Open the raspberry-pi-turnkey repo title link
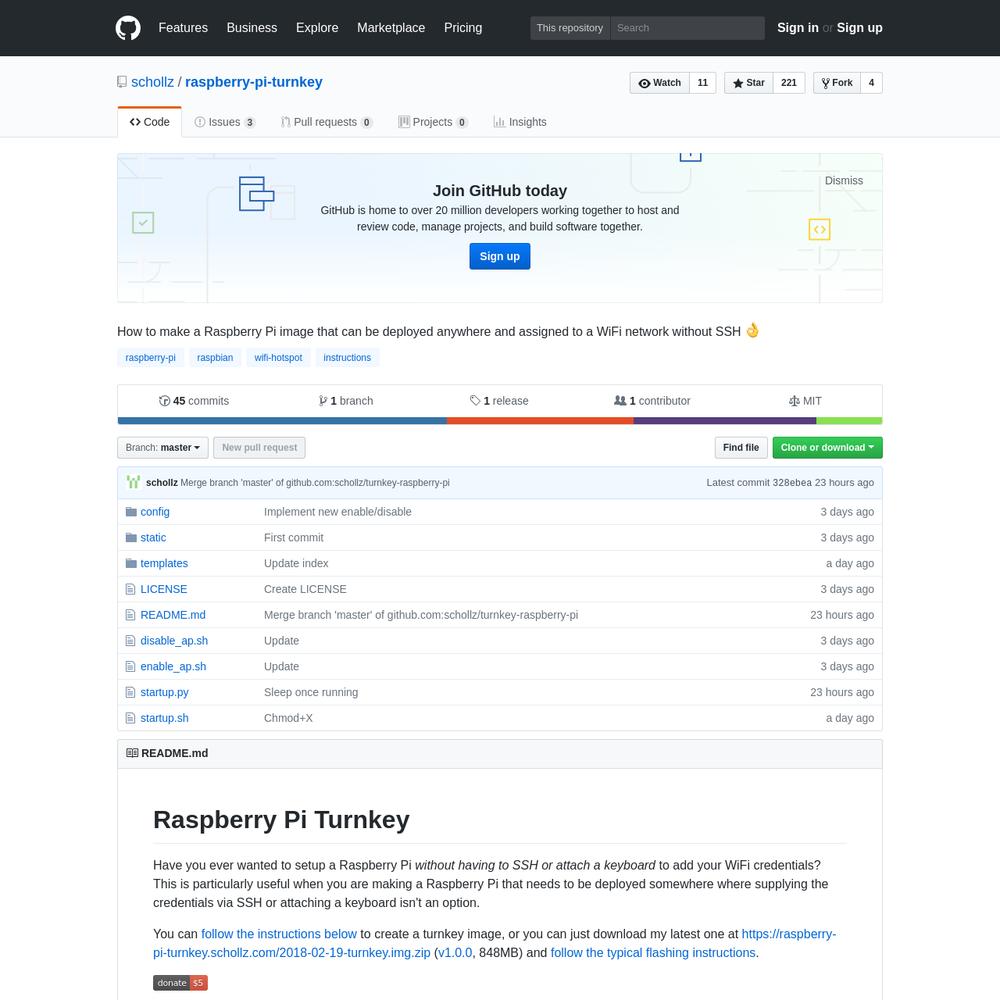Viewport: 1000px width, 1000px height. pos(254,82)
